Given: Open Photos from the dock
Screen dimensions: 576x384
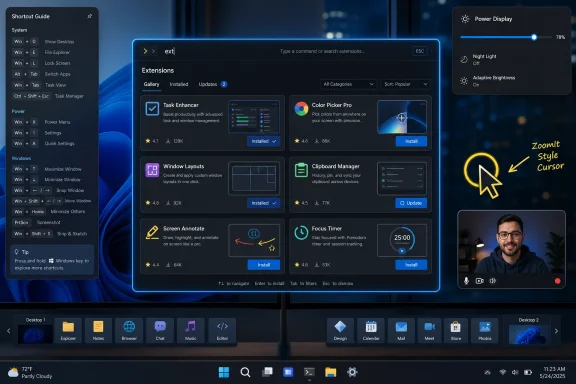Looking at the screenshot, I should point(485,330).
